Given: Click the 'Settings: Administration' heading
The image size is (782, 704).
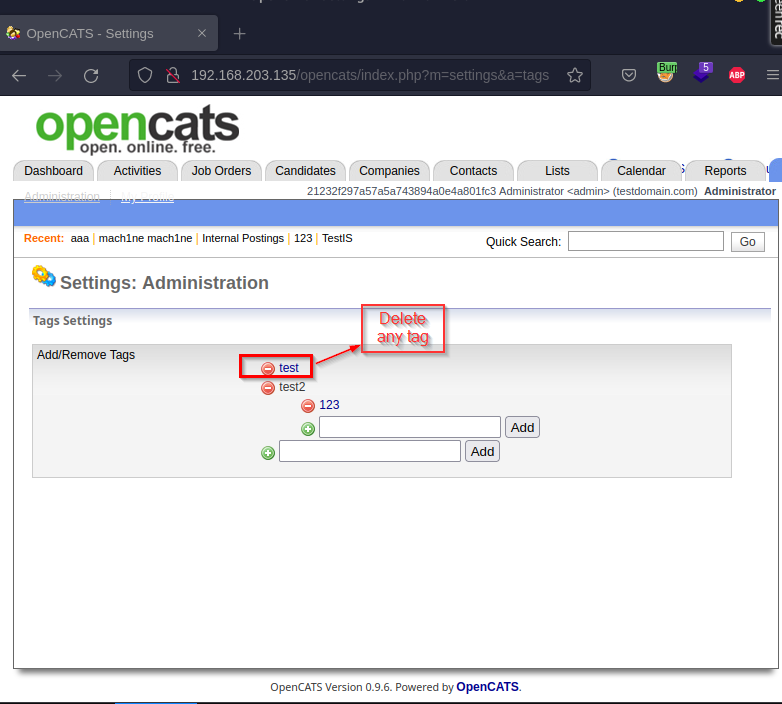Looking at the screenshot, I should click(164, 283).
